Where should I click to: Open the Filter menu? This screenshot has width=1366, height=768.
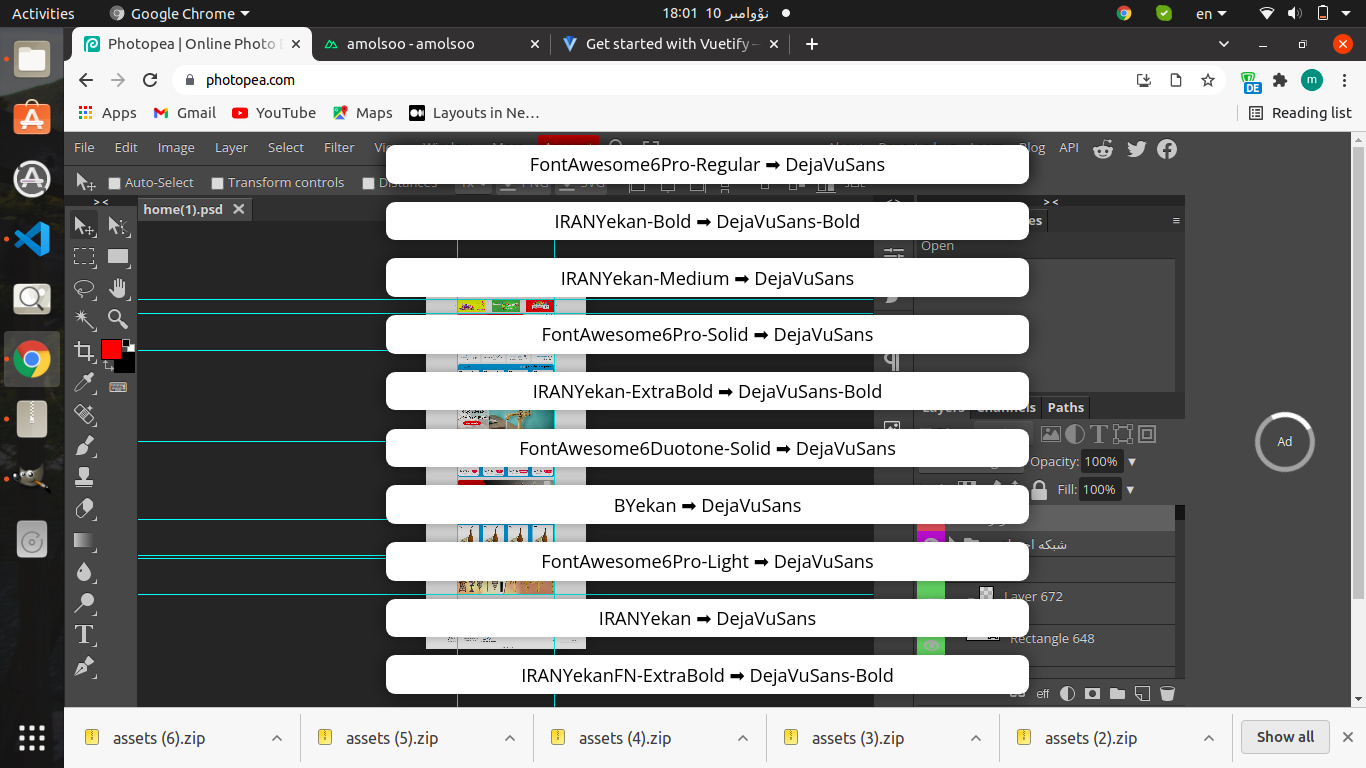[x=339, y=147]
